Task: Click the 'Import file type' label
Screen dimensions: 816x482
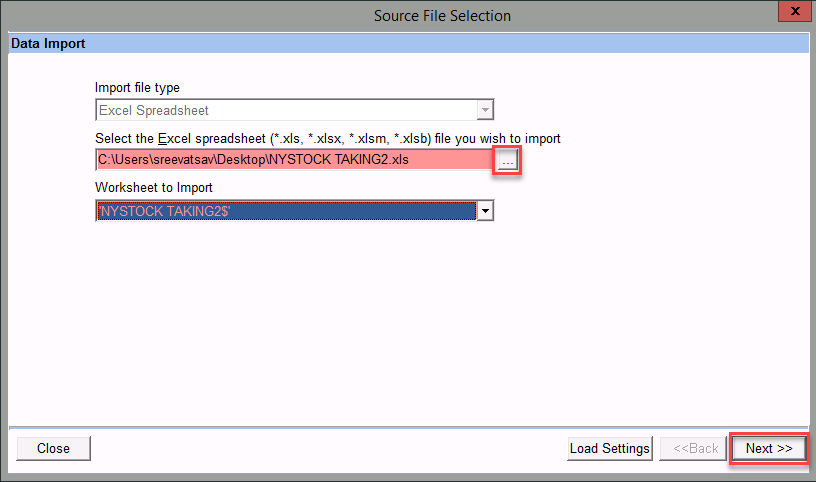Action: [x=137, y=87]
